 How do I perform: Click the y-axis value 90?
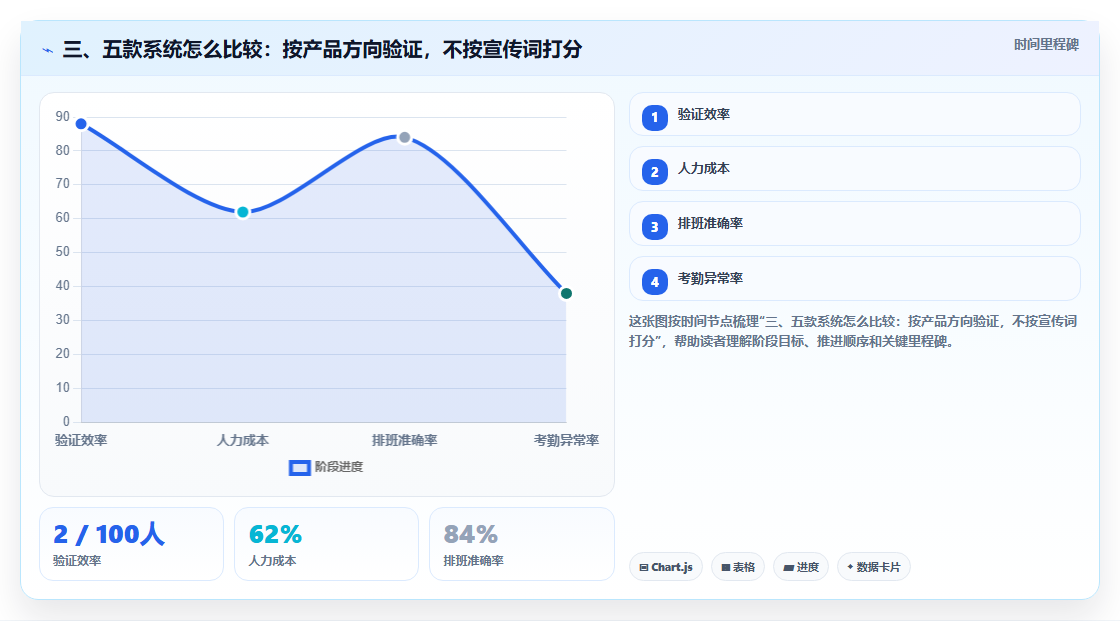(x=63, y=116)
